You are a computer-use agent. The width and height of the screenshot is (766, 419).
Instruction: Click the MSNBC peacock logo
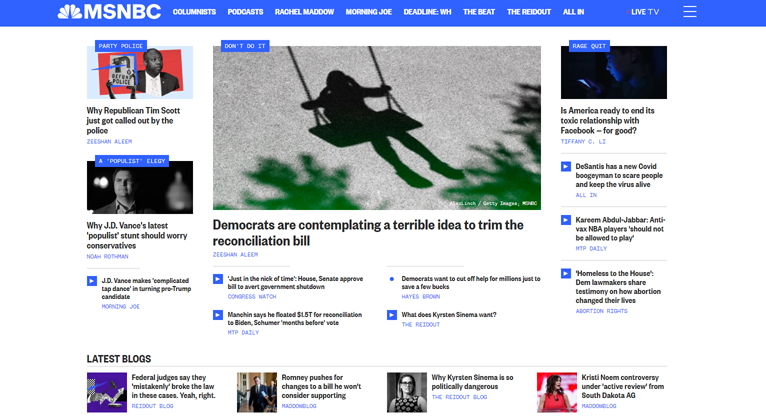coord(109,12)
